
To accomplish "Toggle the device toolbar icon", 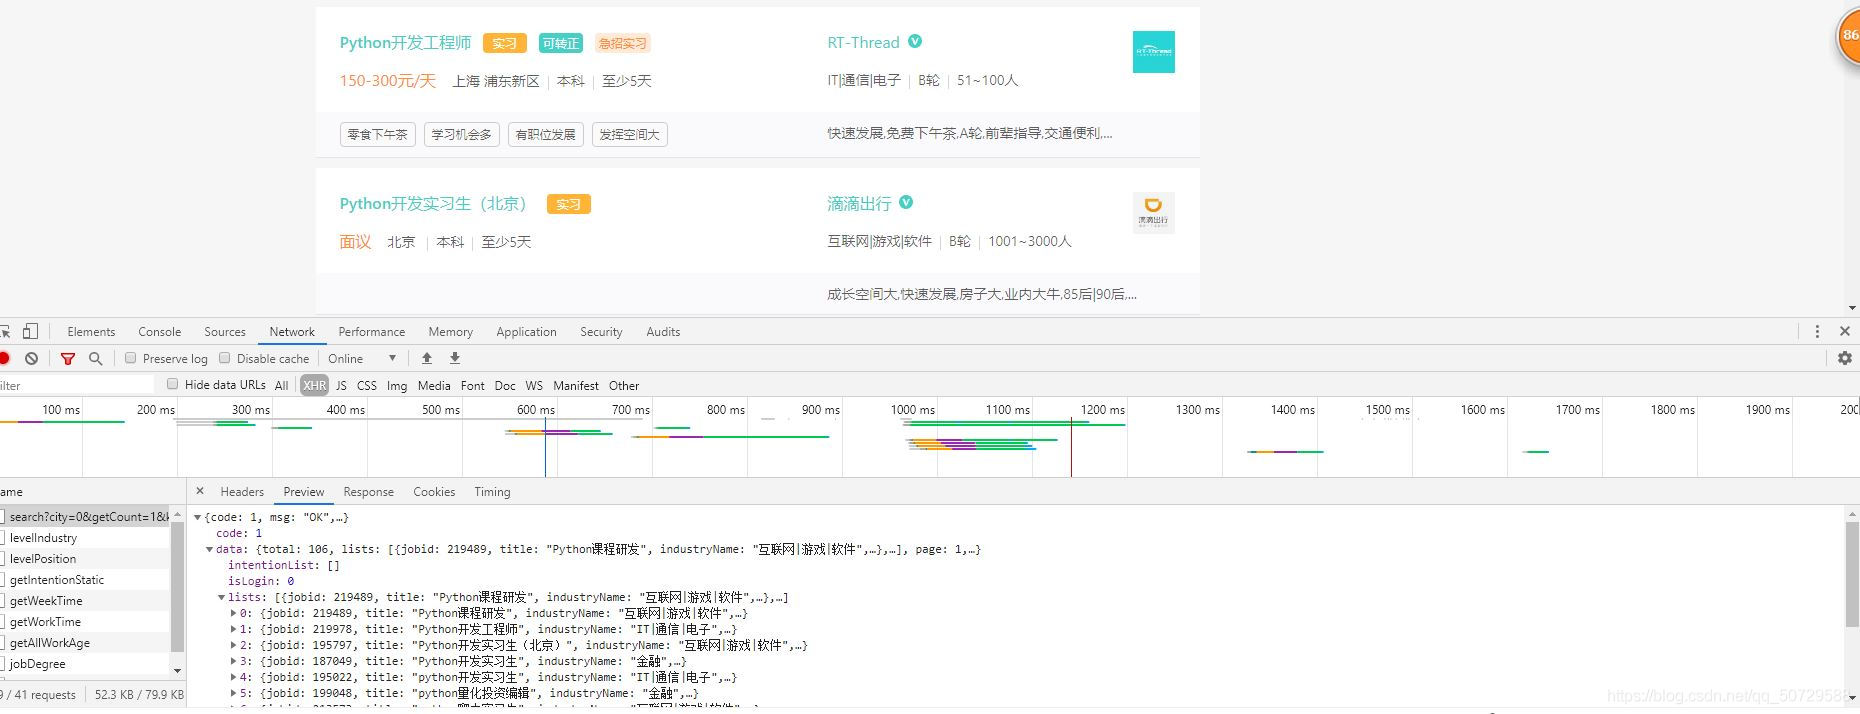I will (x=31, y=331).
